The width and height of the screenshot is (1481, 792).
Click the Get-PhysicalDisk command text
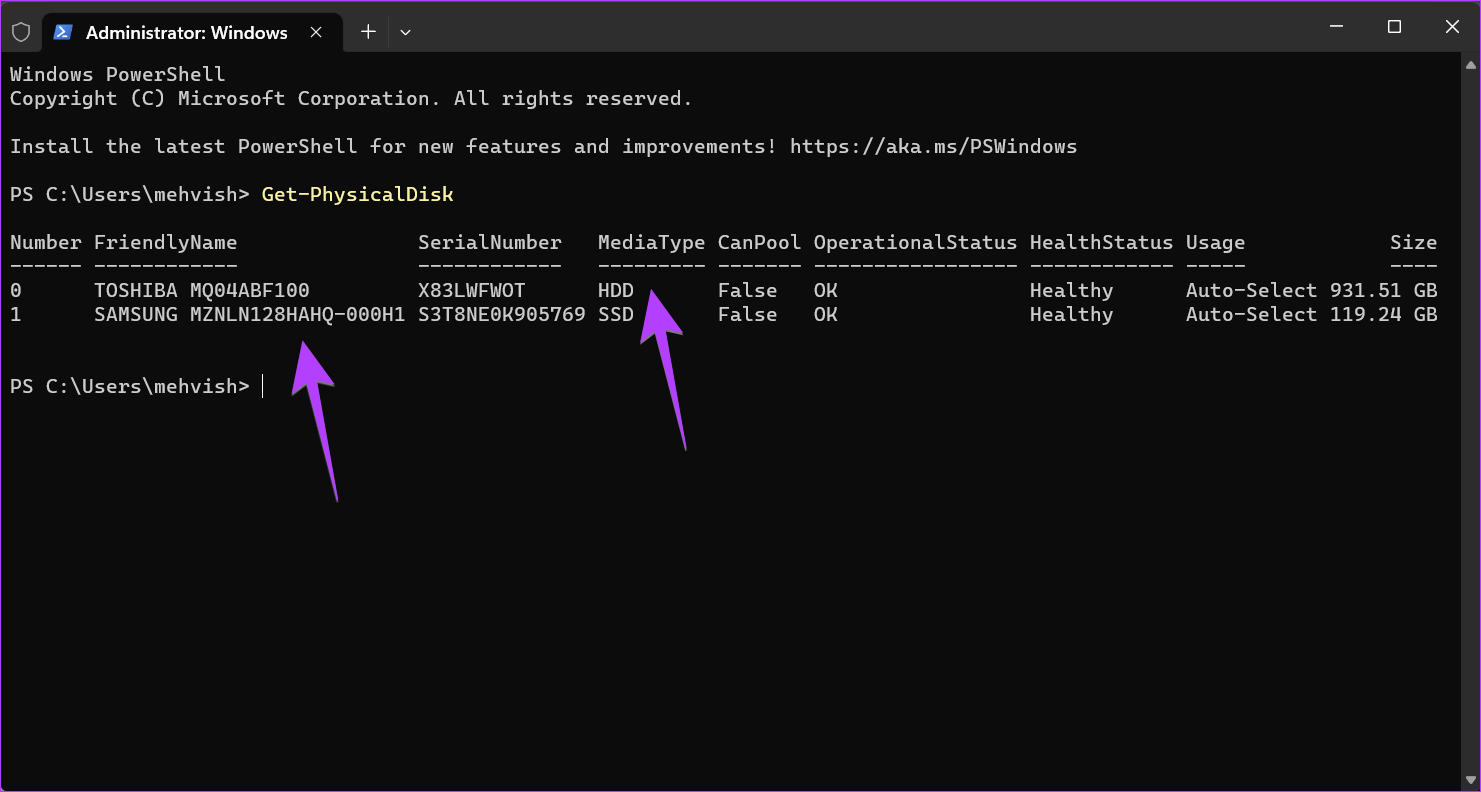(357, 195)
